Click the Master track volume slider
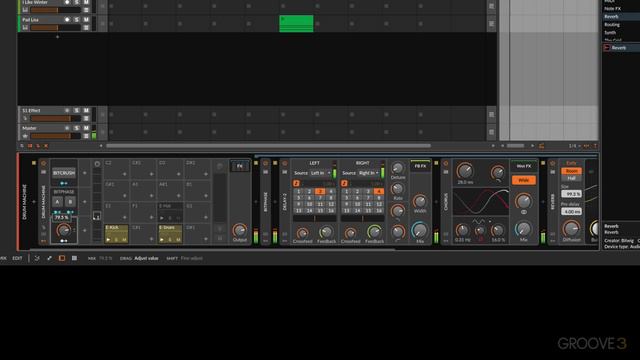 click(56, 136)
